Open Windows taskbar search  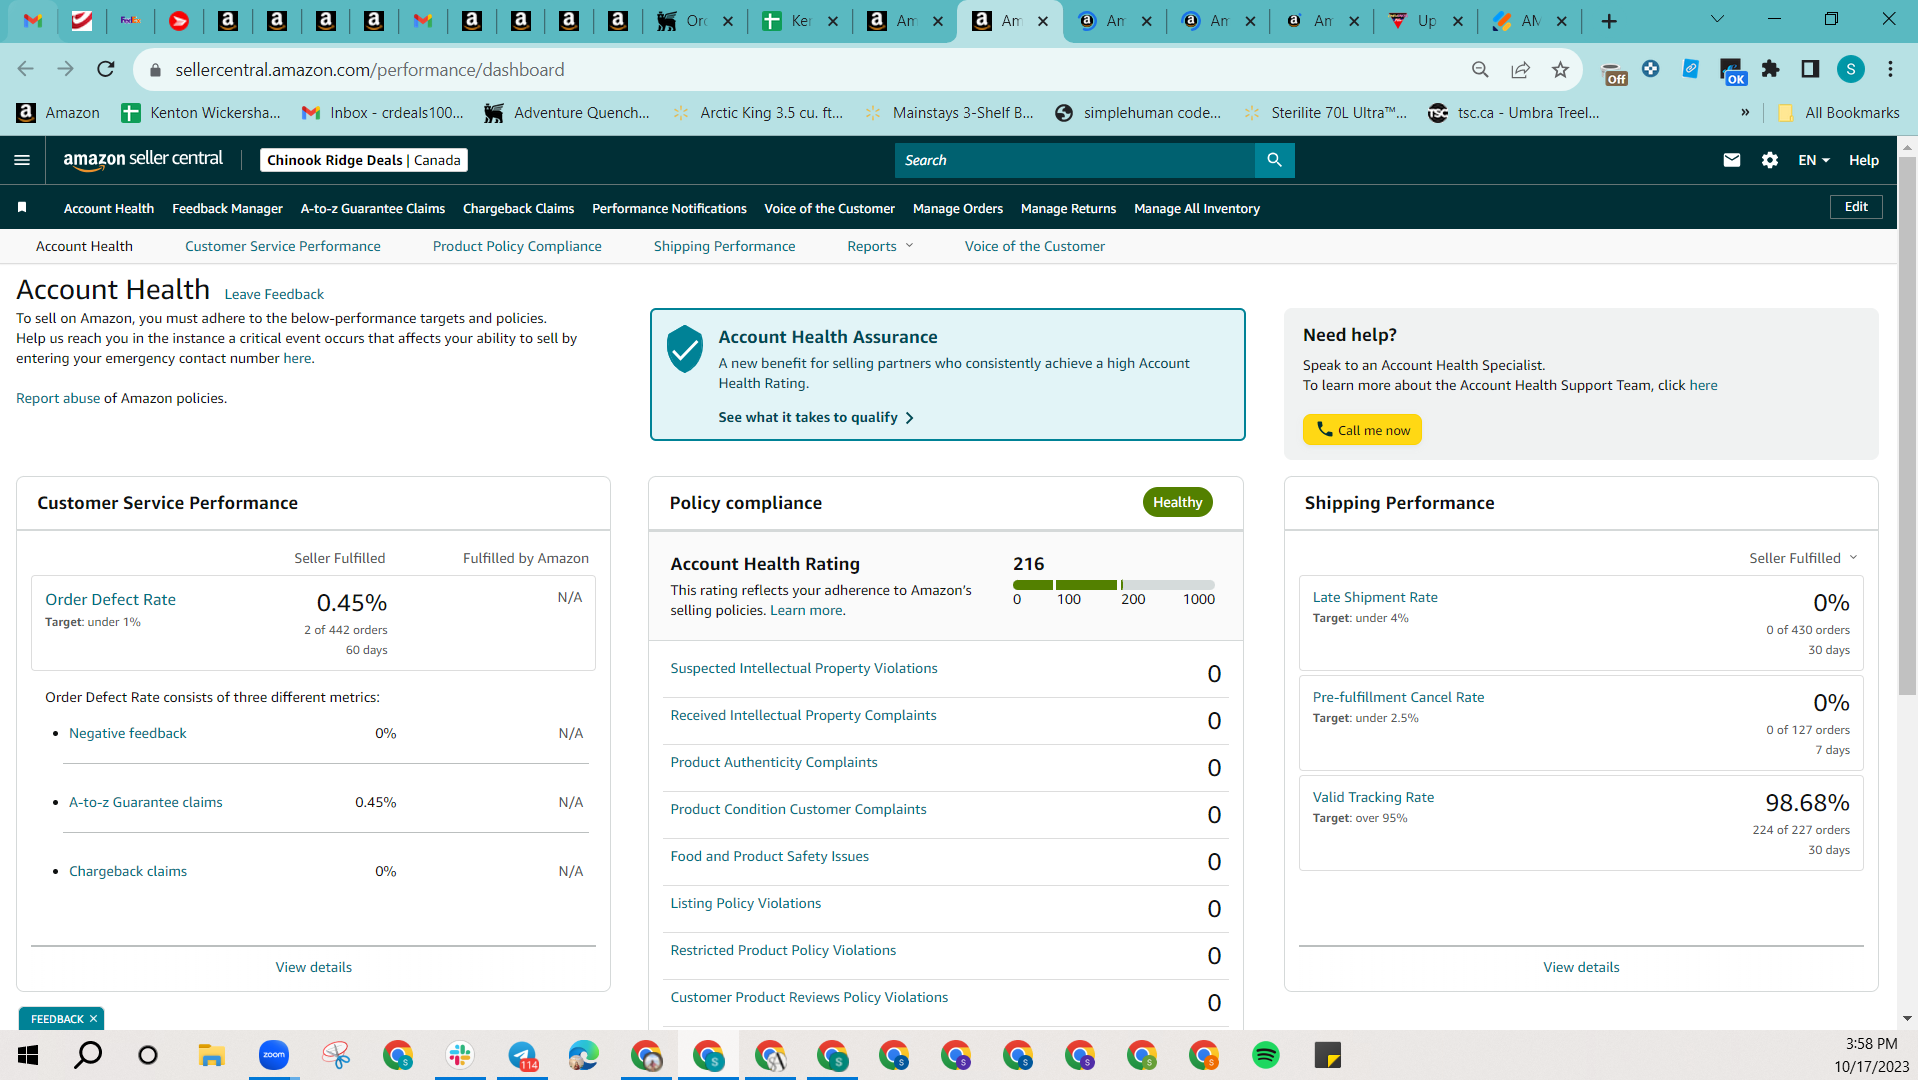click(x=88, y=1055)
